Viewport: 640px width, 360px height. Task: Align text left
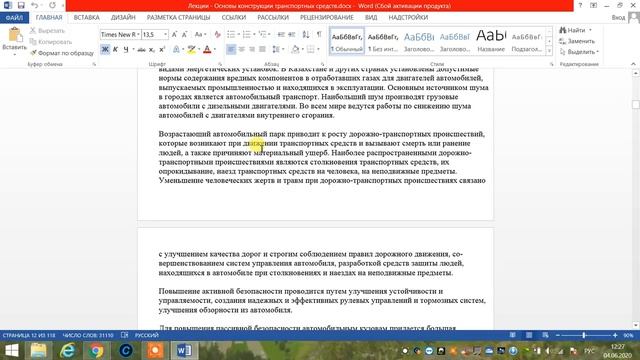(231, 49)
